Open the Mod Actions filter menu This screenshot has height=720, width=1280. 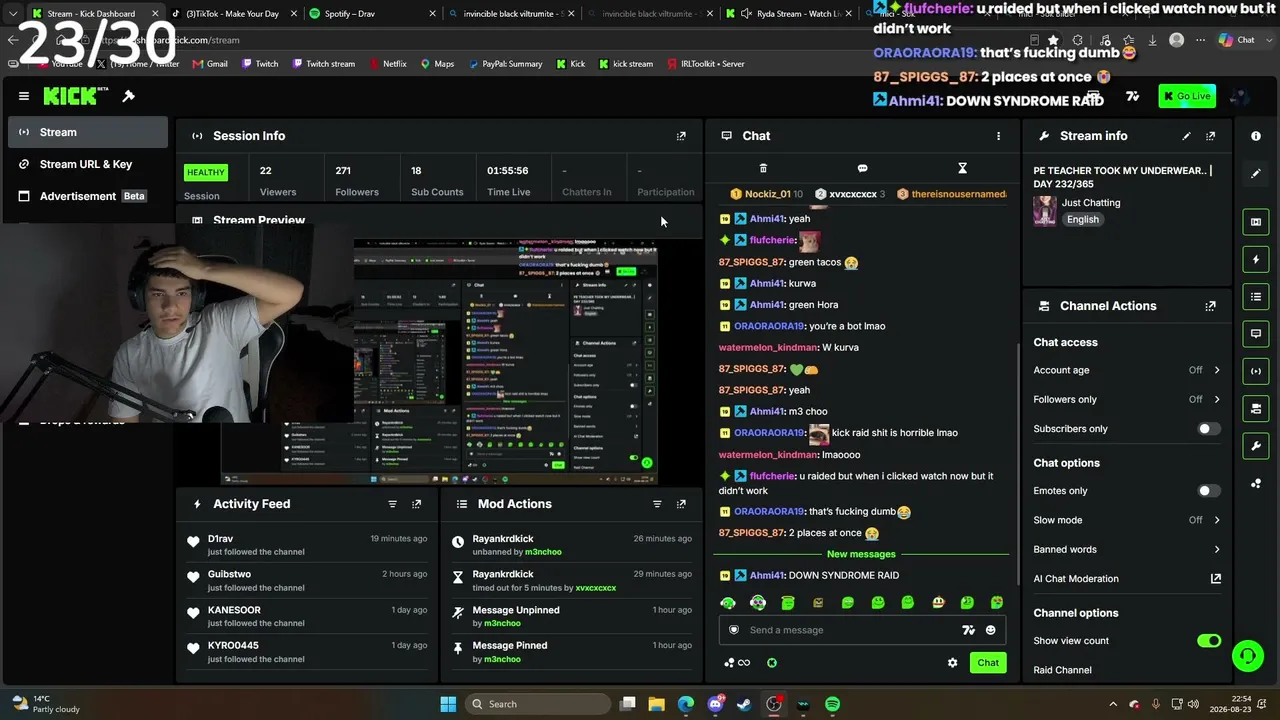click(657, 504)
